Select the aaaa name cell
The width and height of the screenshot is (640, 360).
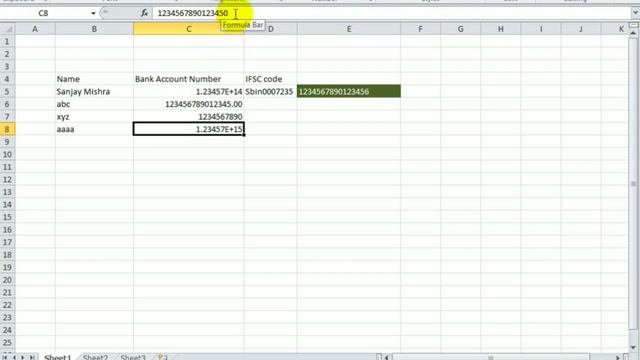coord(94,129)
